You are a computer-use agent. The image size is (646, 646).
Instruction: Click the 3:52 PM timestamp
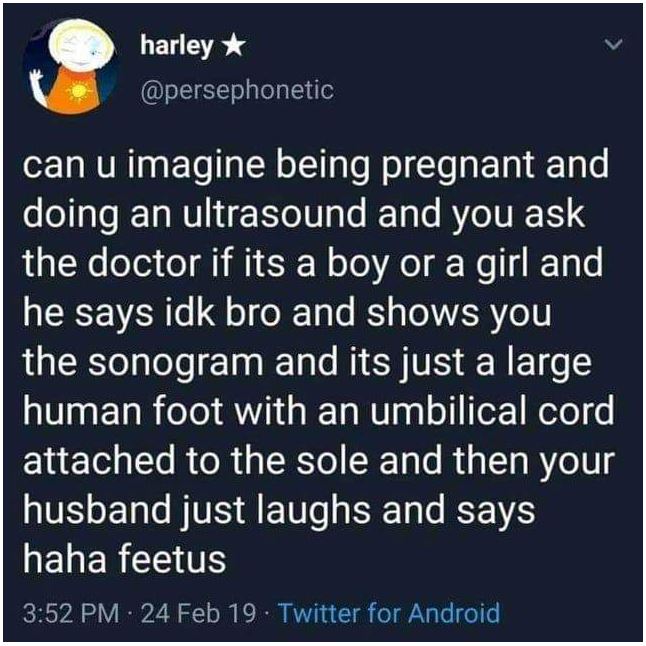coord(71,613)
